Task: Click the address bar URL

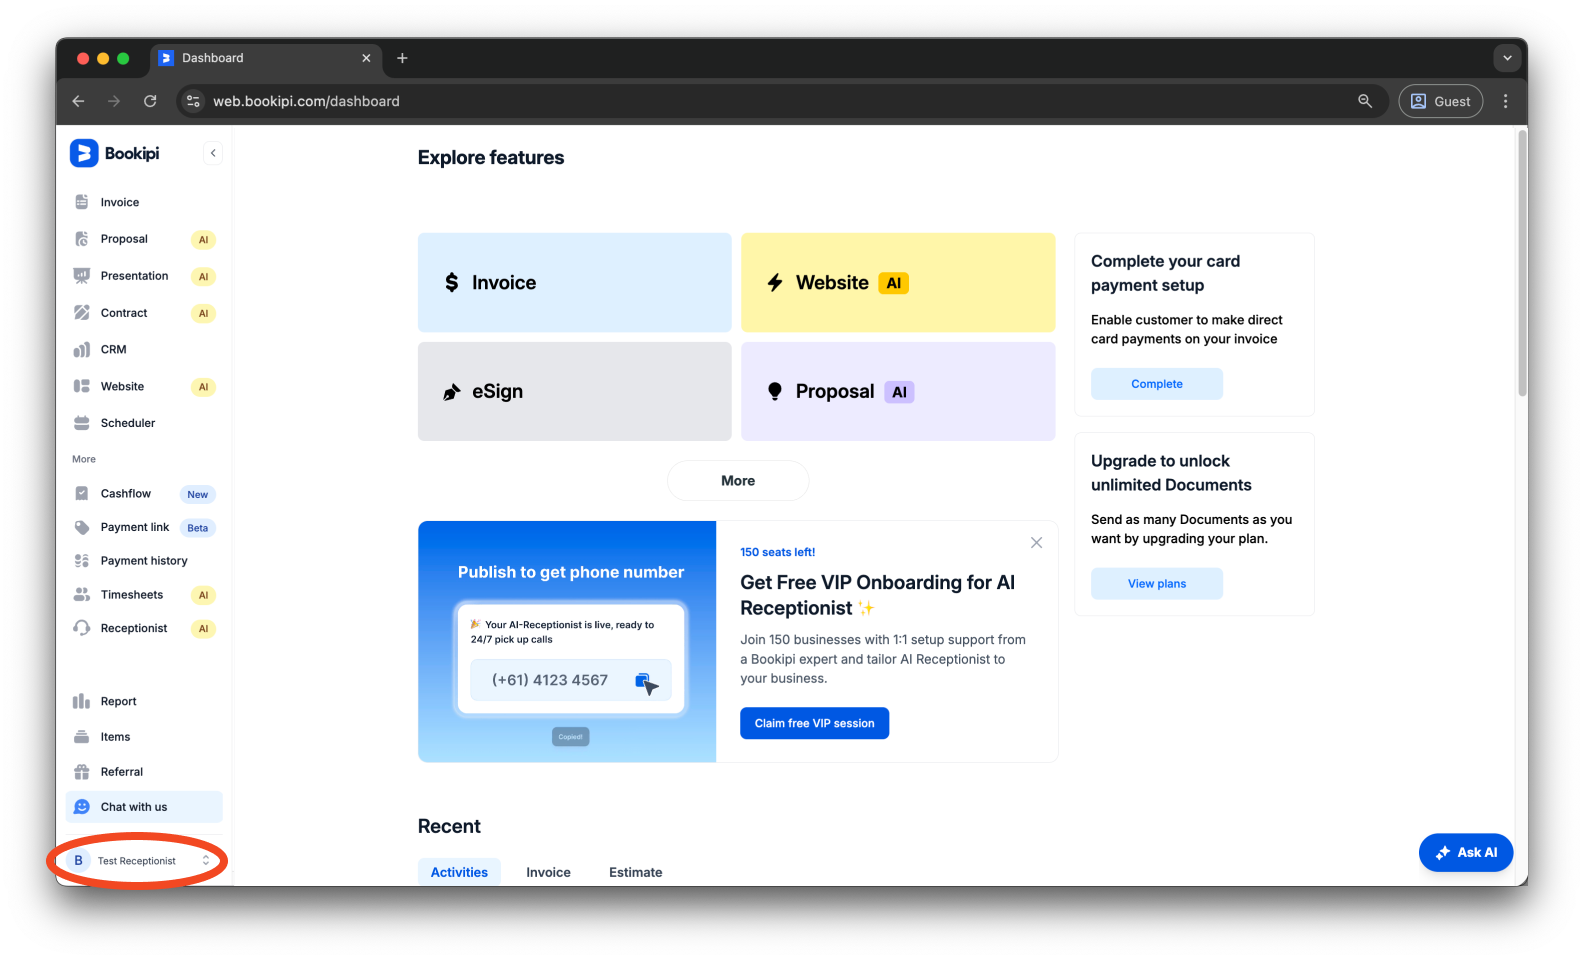Action: 306,101
